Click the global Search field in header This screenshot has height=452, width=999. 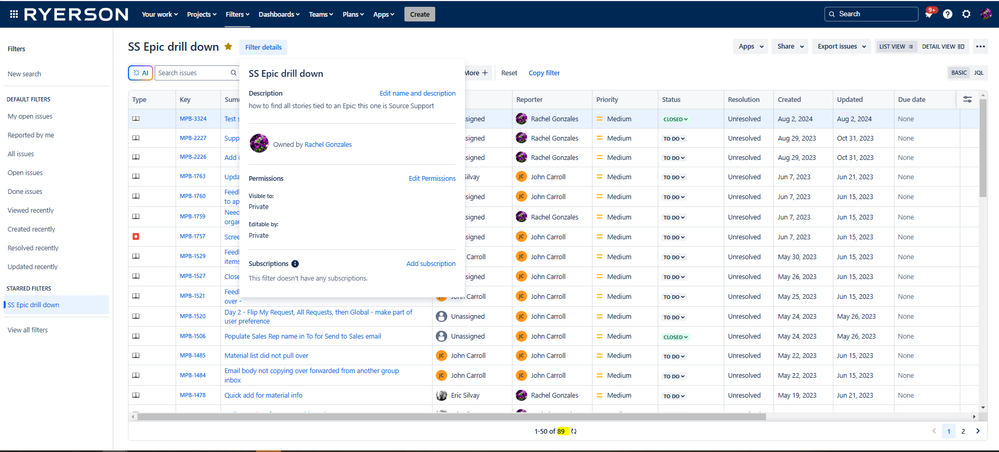pos(871,14)
